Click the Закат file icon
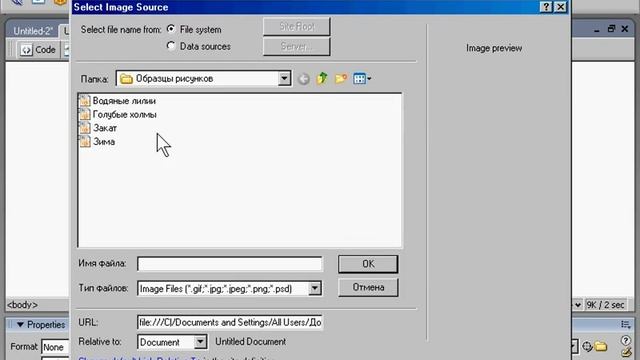Image resolution: width=640 pixels, height=360 pixels. point(85,128)
